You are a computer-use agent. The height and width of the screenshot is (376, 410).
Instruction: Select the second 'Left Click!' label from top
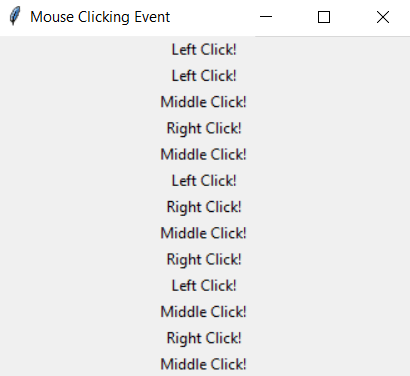[204, 76]
